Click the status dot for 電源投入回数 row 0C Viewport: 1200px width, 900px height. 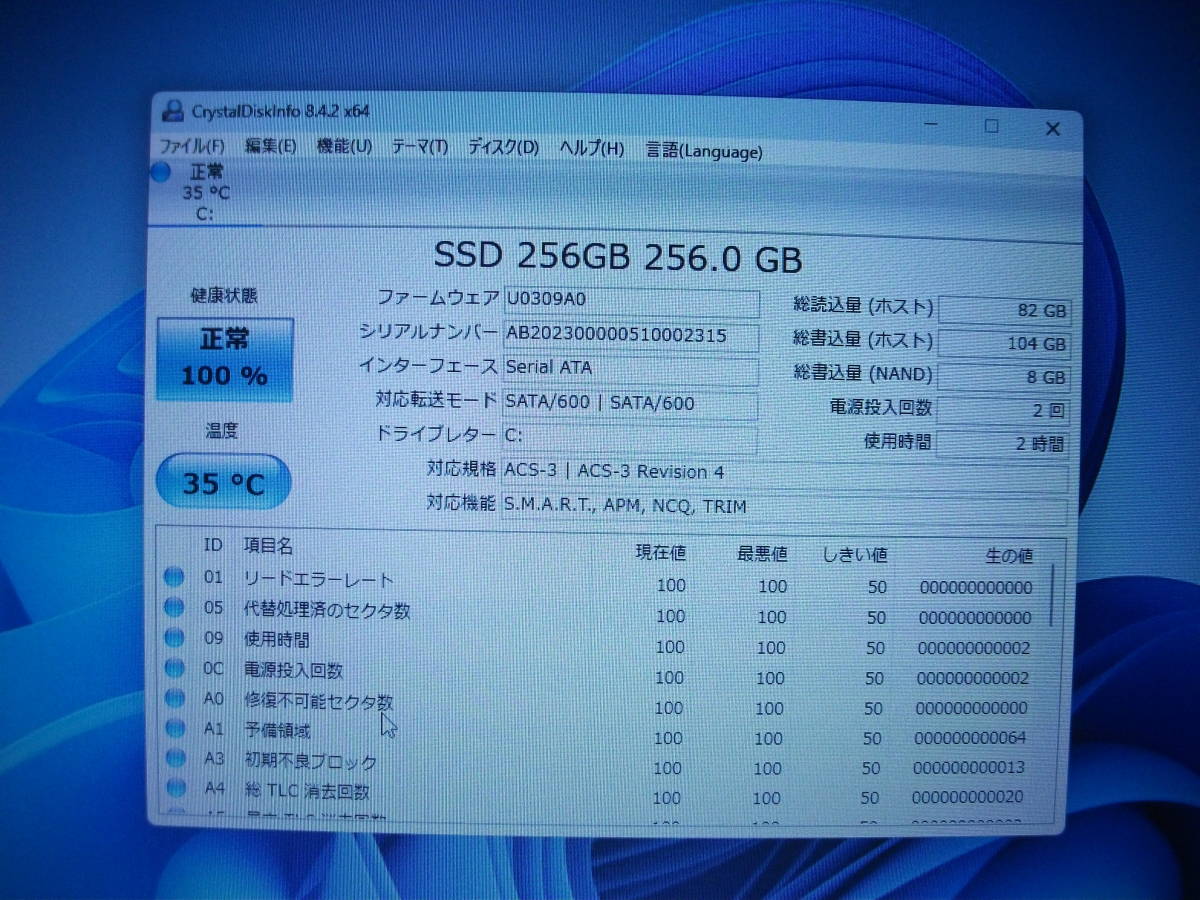175,667
